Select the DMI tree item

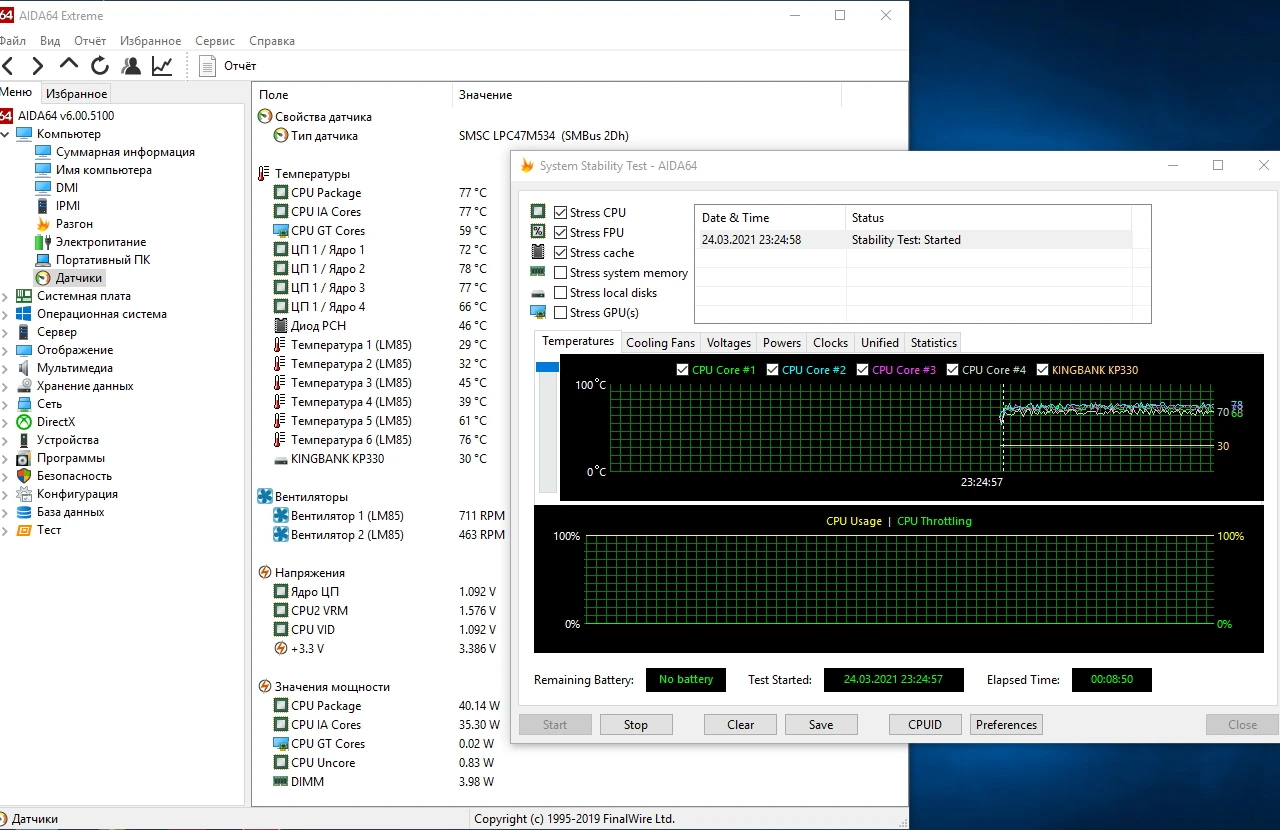click(x=67, y=188)
